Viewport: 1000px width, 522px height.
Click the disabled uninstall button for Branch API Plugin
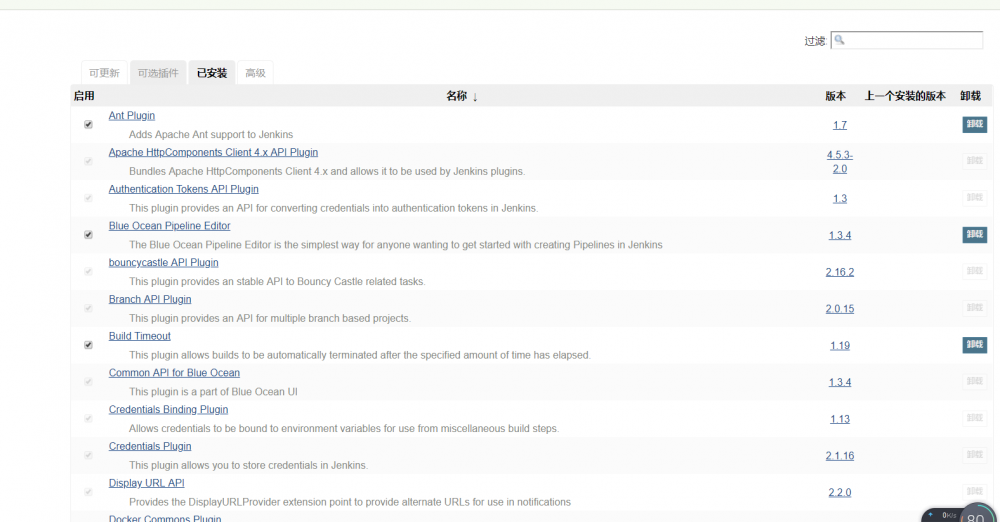click(x=974, y=308)
